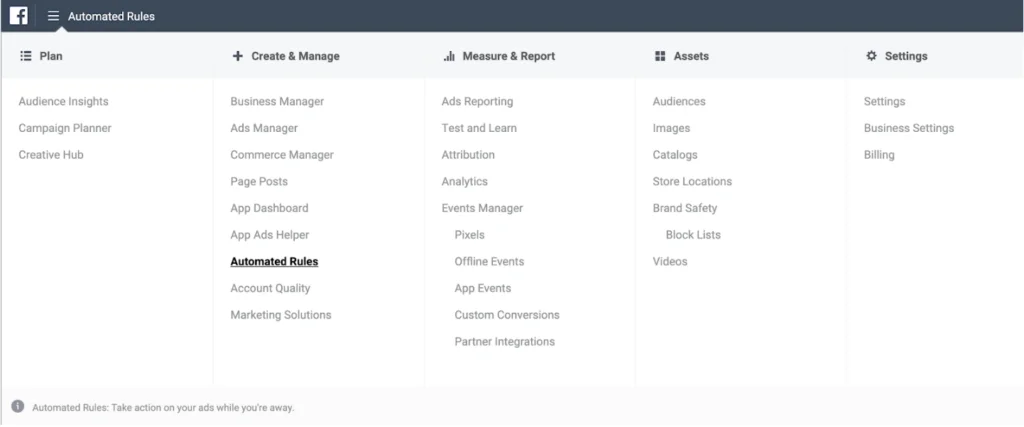Open Audience Insights

tap(63, 101)
